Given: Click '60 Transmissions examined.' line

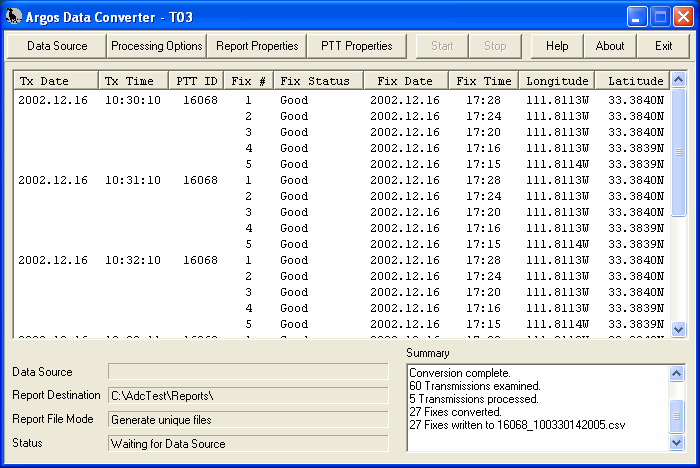Looking at the screenshot, I should (475, 386).
